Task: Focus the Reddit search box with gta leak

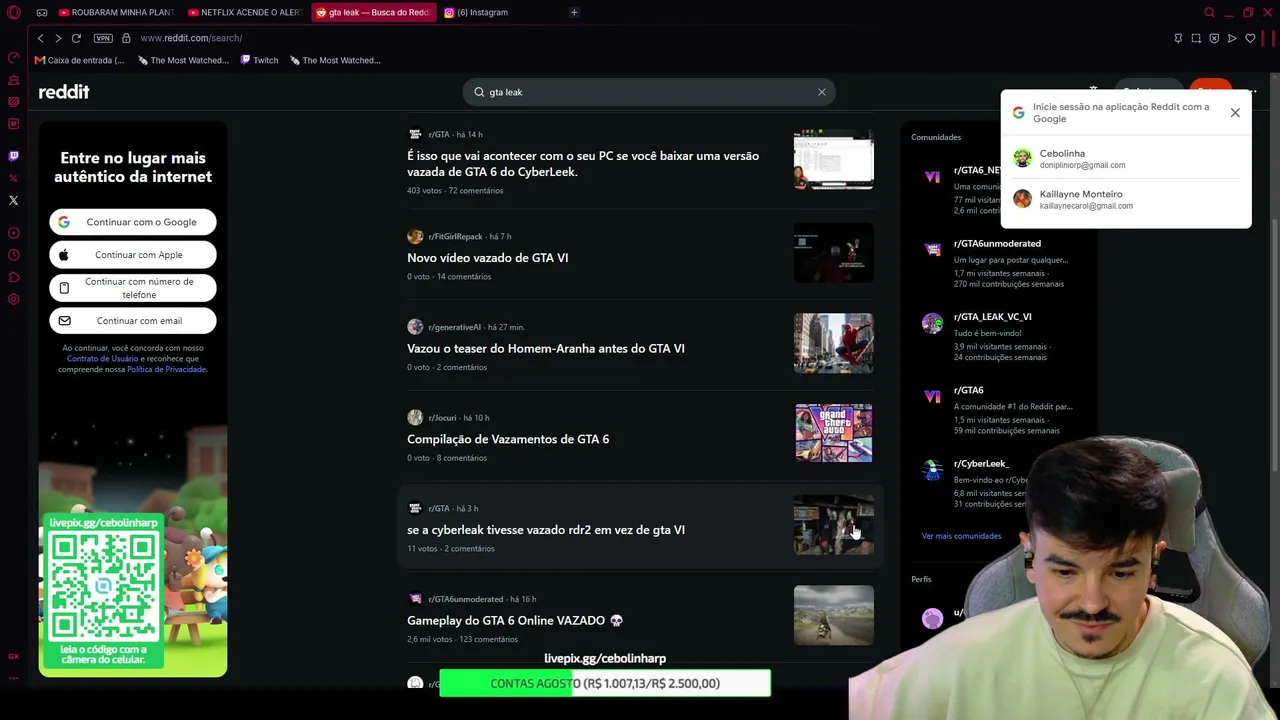Action: click(x=648, y=92)
